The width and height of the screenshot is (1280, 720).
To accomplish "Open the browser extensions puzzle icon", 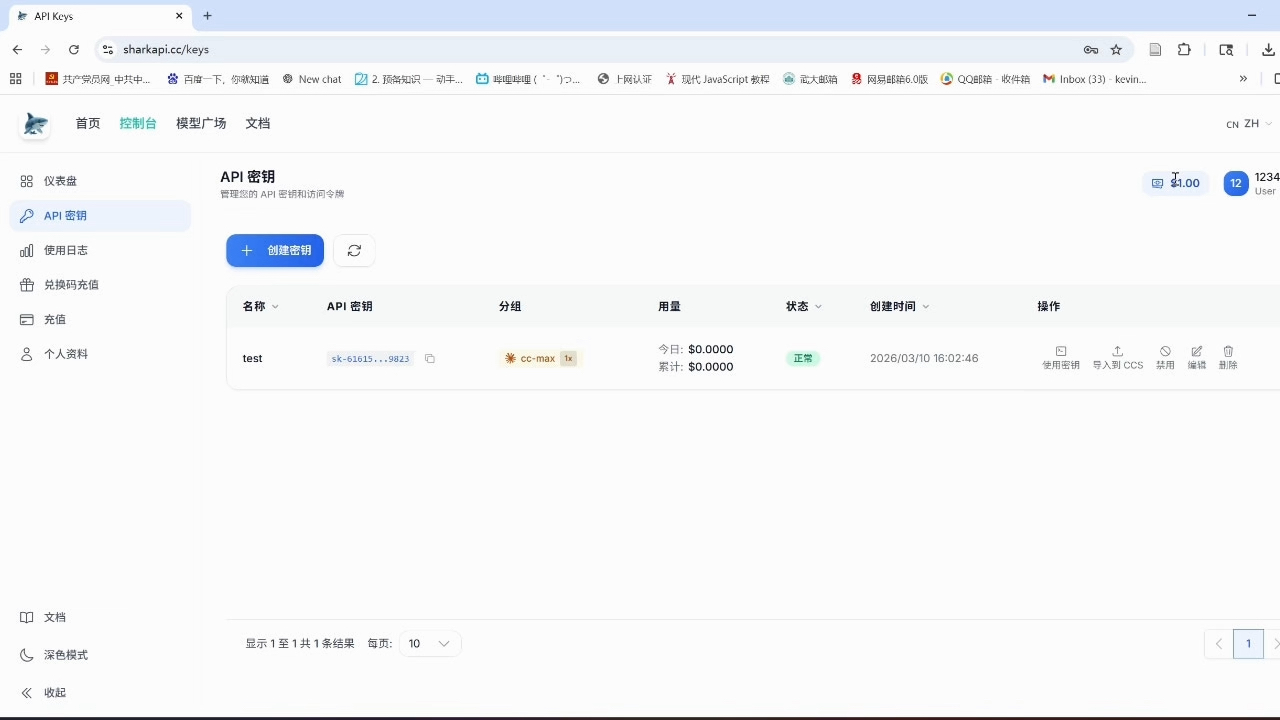I will (1185, 49).
